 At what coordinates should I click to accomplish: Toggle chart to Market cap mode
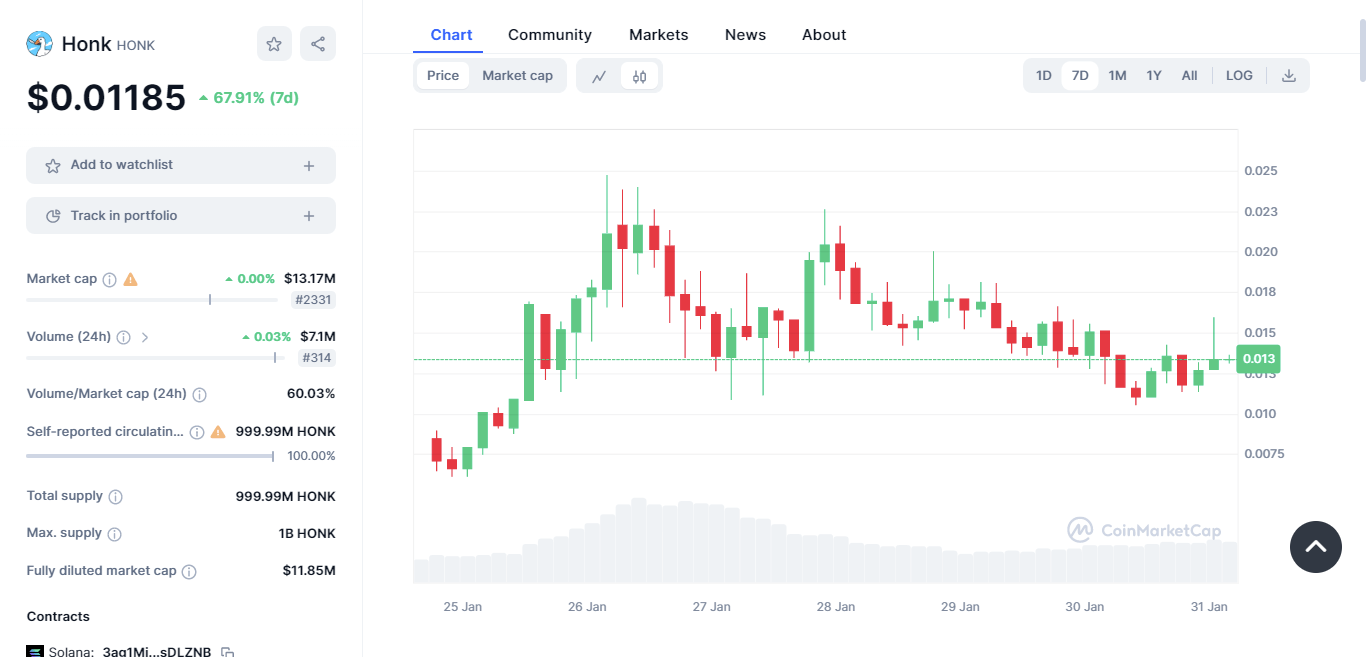click(x=517, y=76)
